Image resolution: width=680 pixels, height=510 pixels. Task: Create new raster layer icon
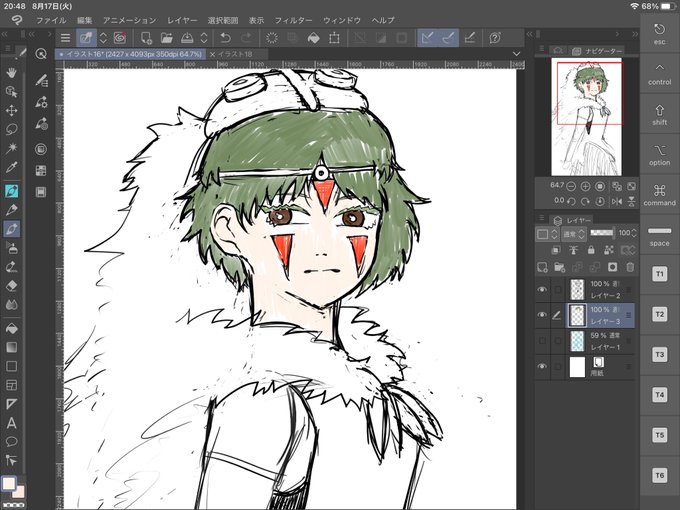[x=543, y=267]
